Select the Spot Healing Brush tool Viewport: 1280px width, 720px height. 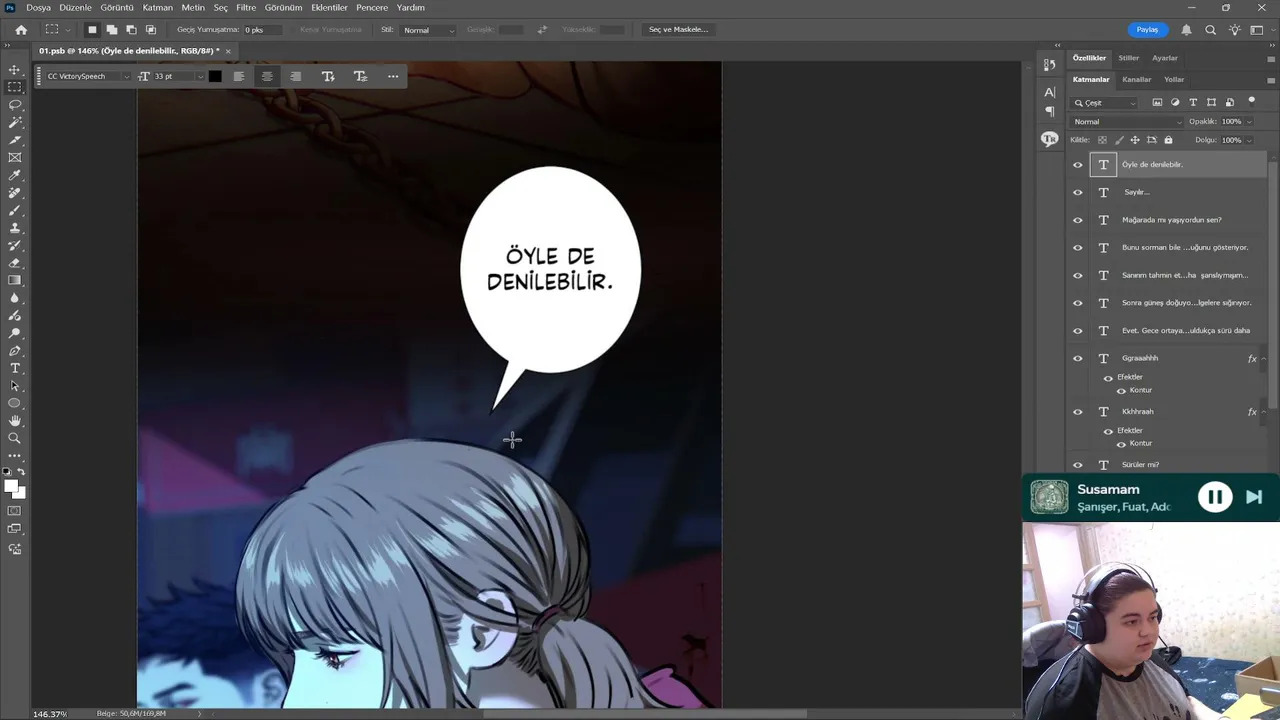coord(14,193)
